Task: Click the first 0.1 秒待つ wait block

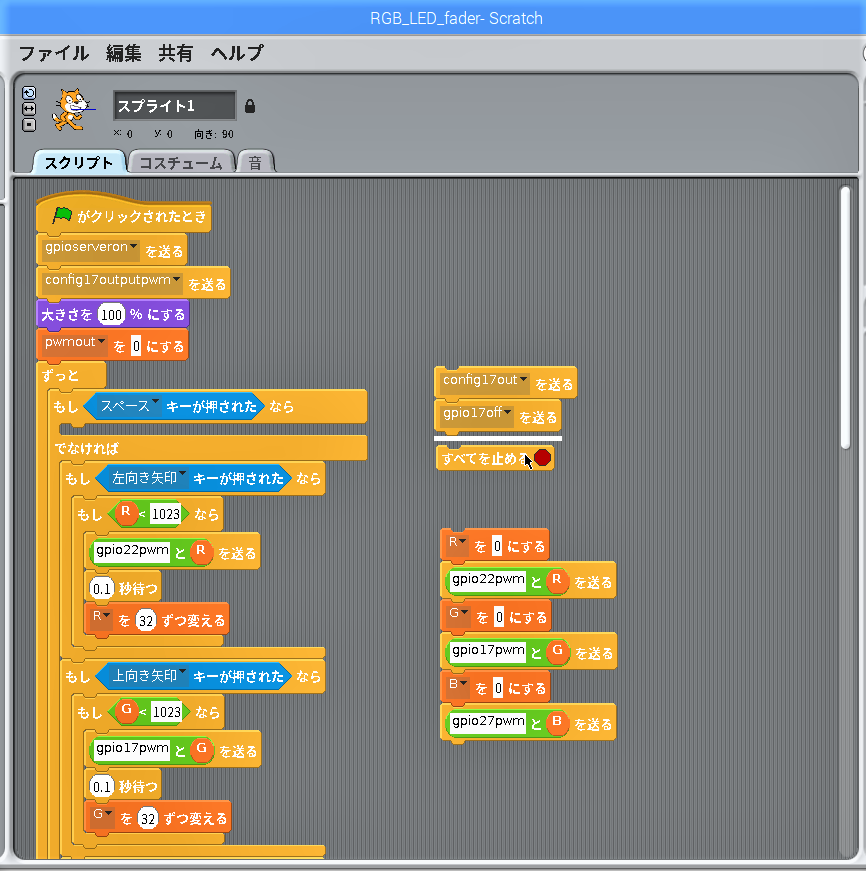Action: click(123, 588)
